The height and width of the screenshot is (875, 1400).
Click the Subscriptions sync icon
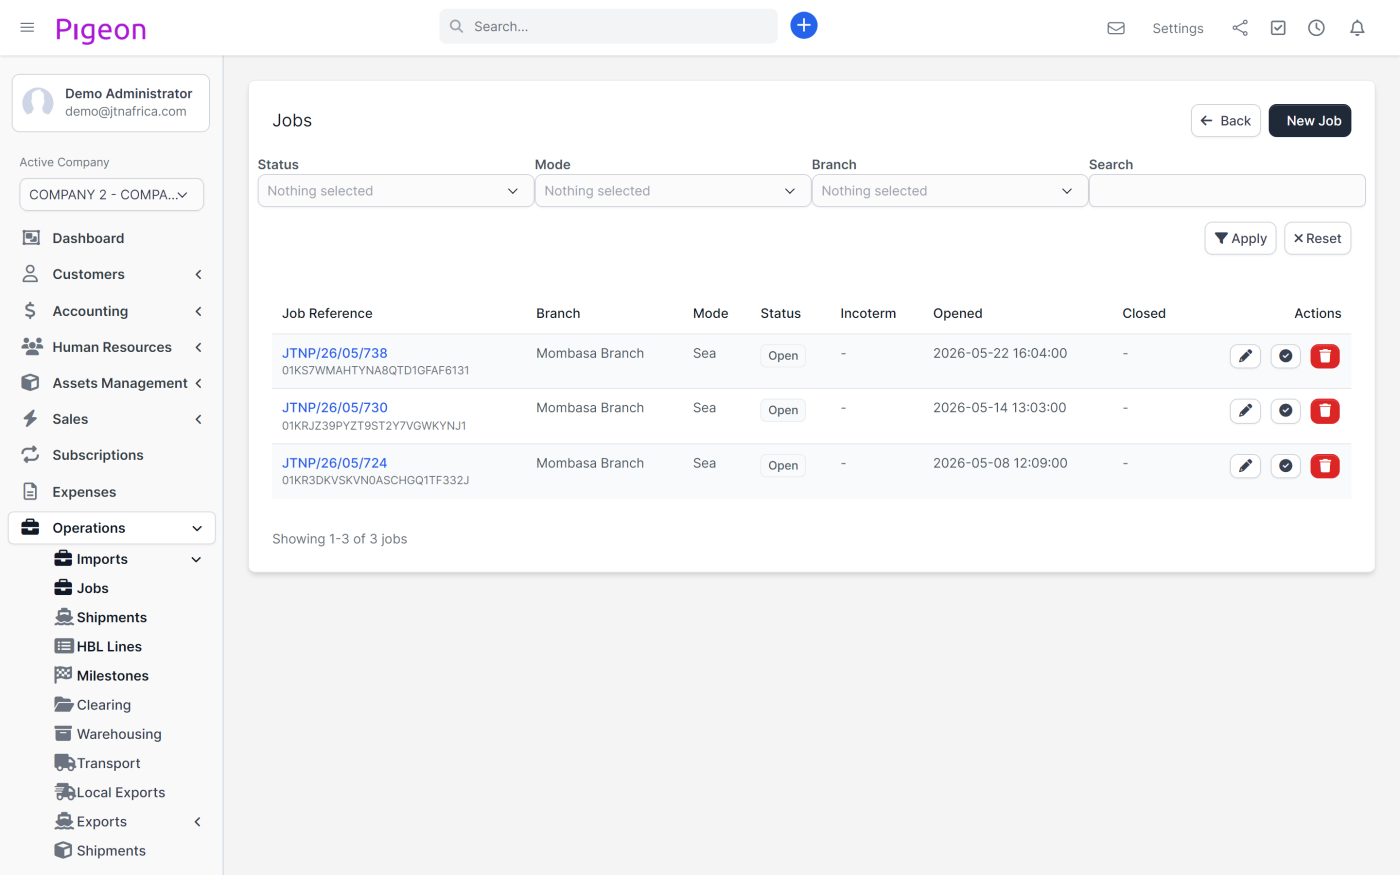[x=31, y=455]
